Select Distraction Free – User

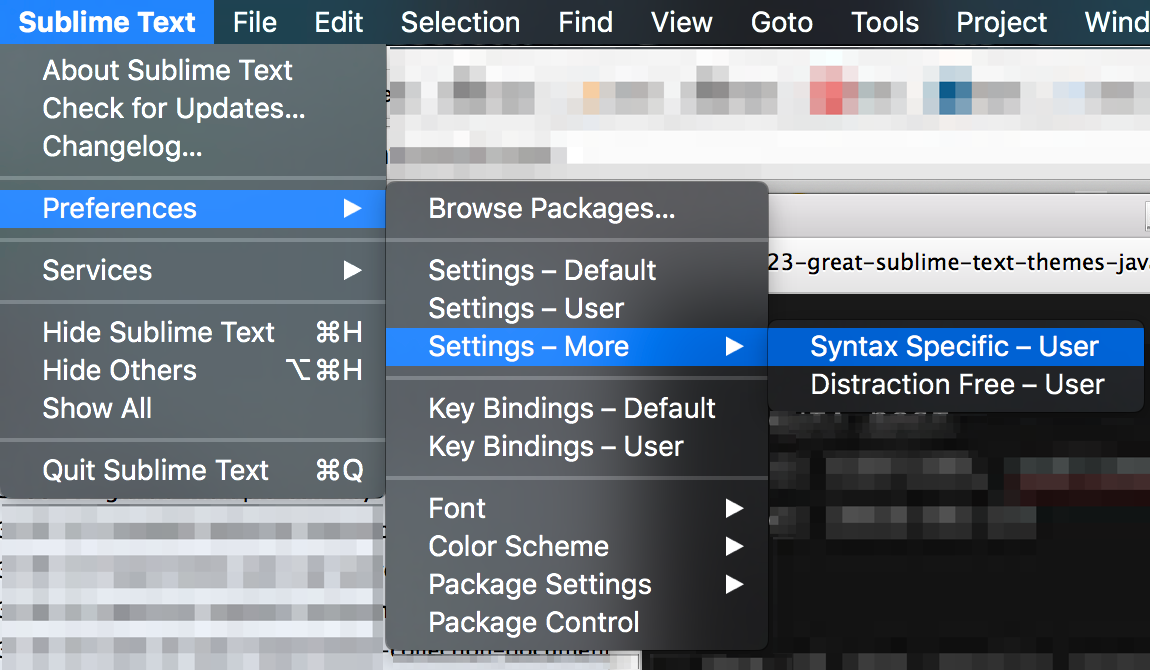pyautogui.click(x=956, y=385)
